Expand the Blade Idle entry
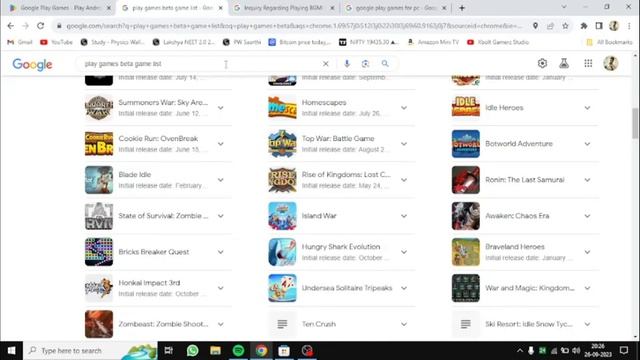This screenshot has width=640, height=360. pos(220,180)
